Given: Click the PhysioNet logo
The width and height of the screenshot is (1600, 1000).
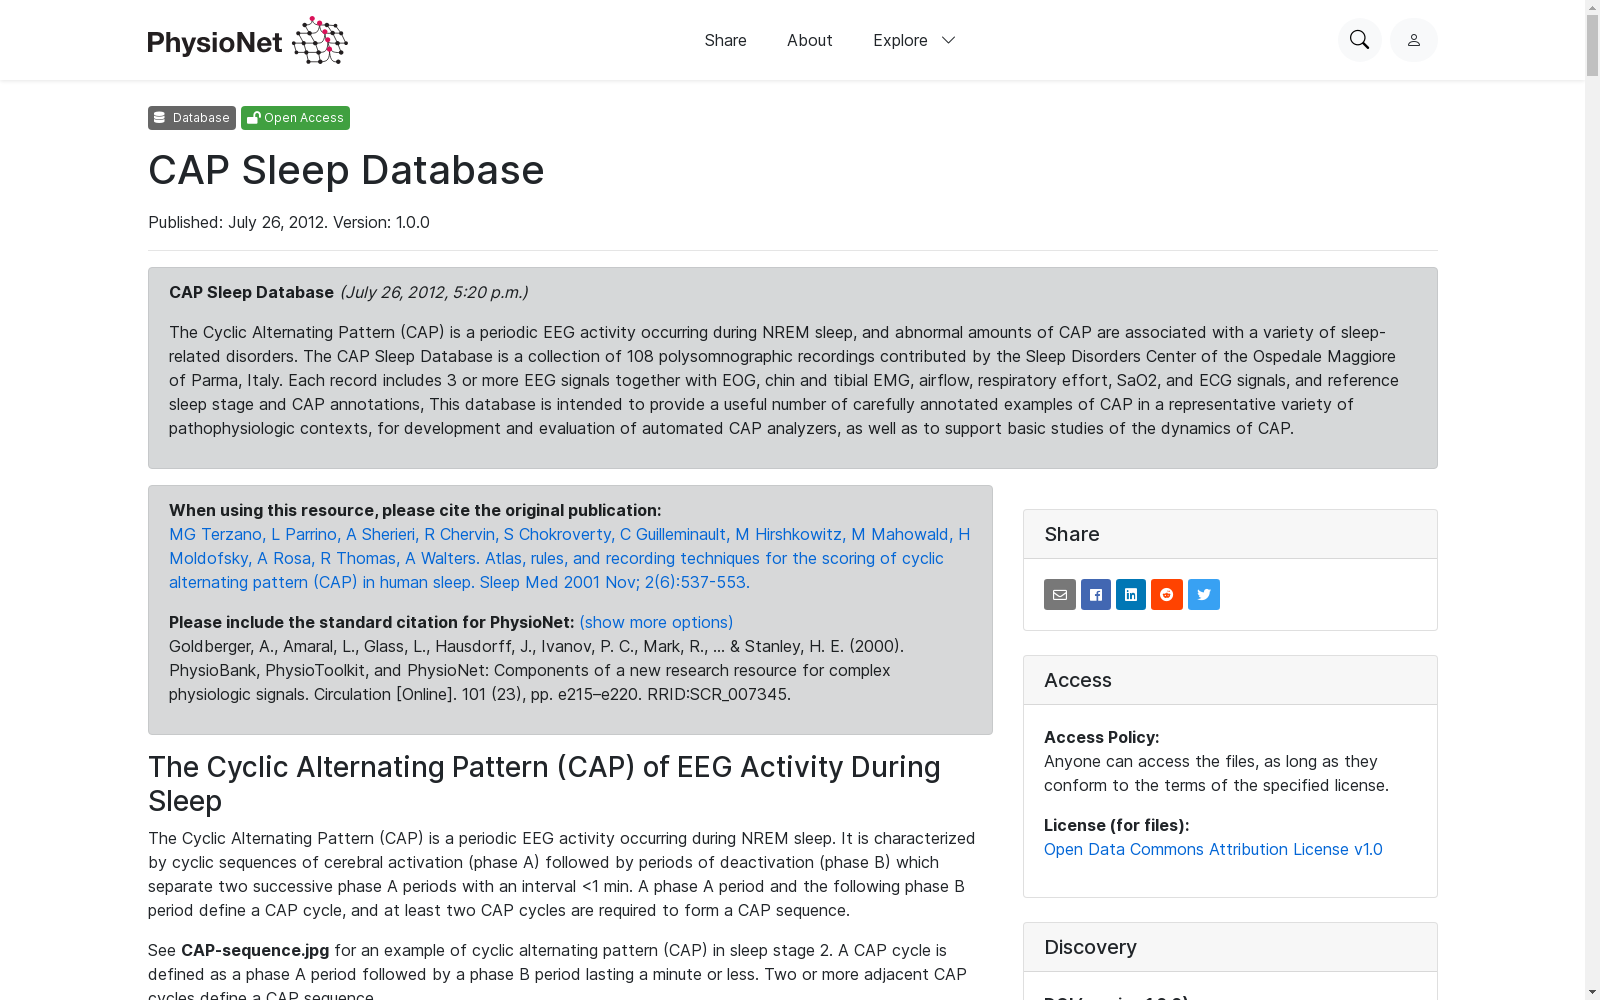Looking at the screenshot, I should tap(247, 40).
